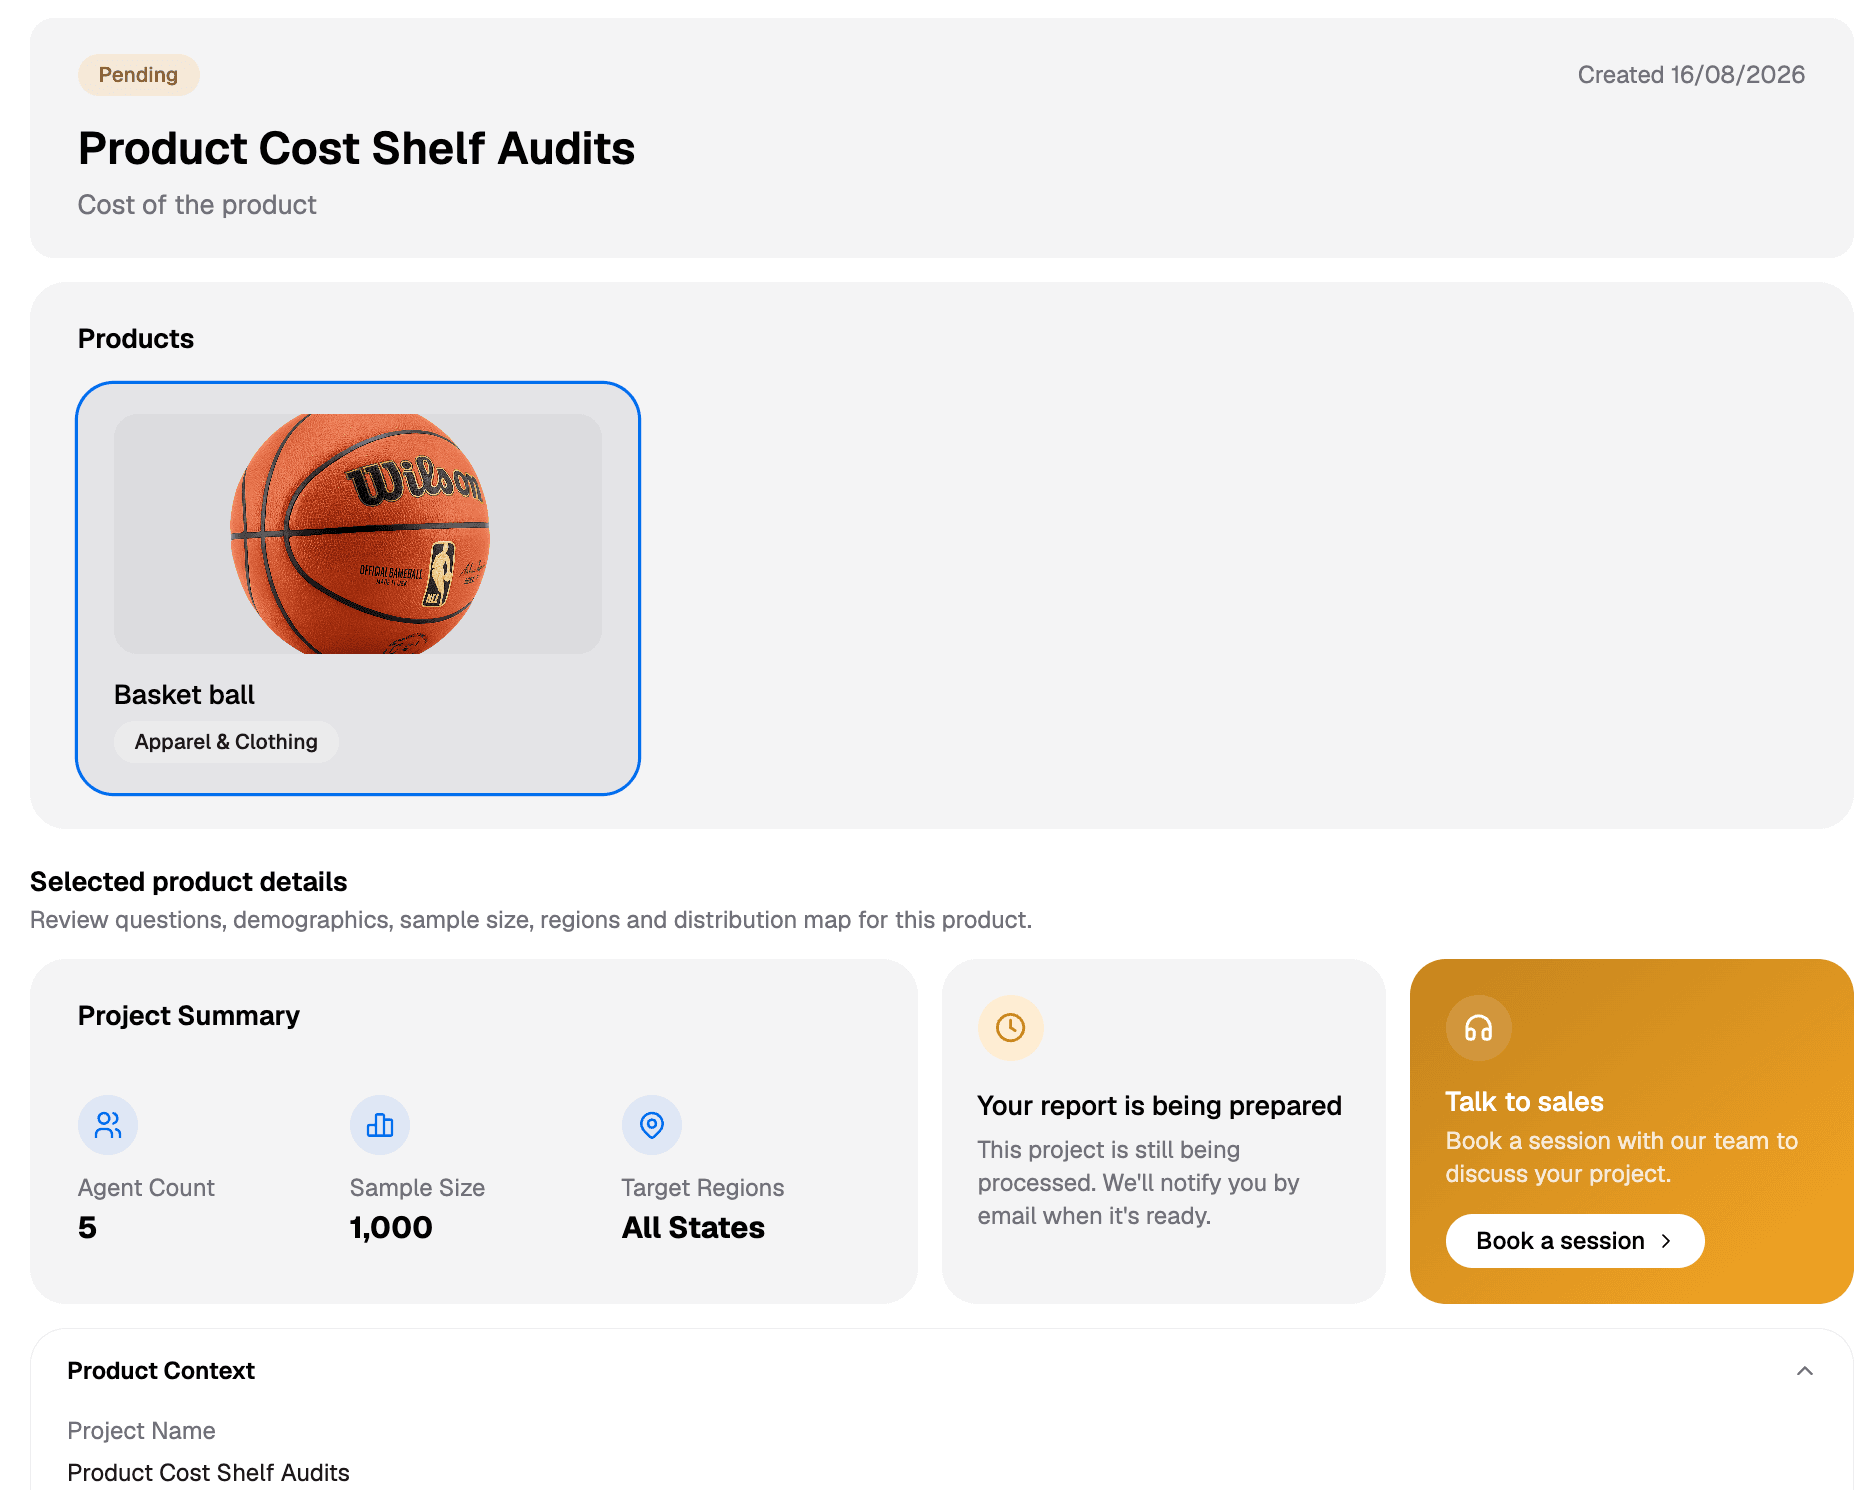This screenshot has width=1876, height=1490.
Task: Click the Project Summary heading
Action: point(189,1016)
